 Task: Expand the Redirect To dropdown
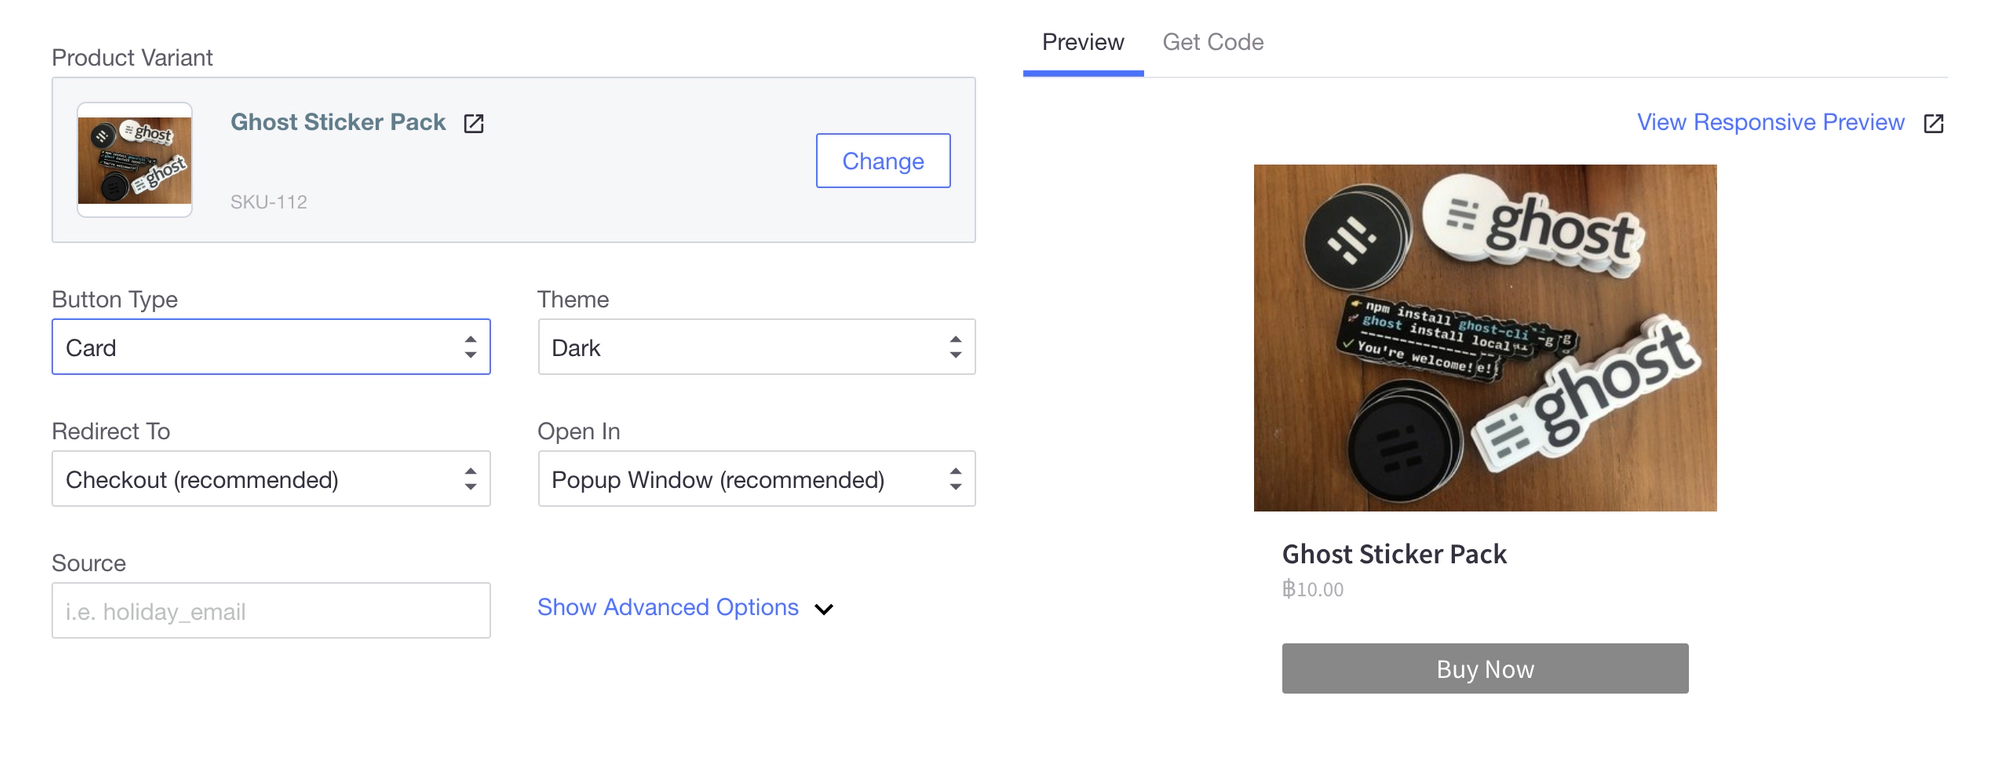271,479
